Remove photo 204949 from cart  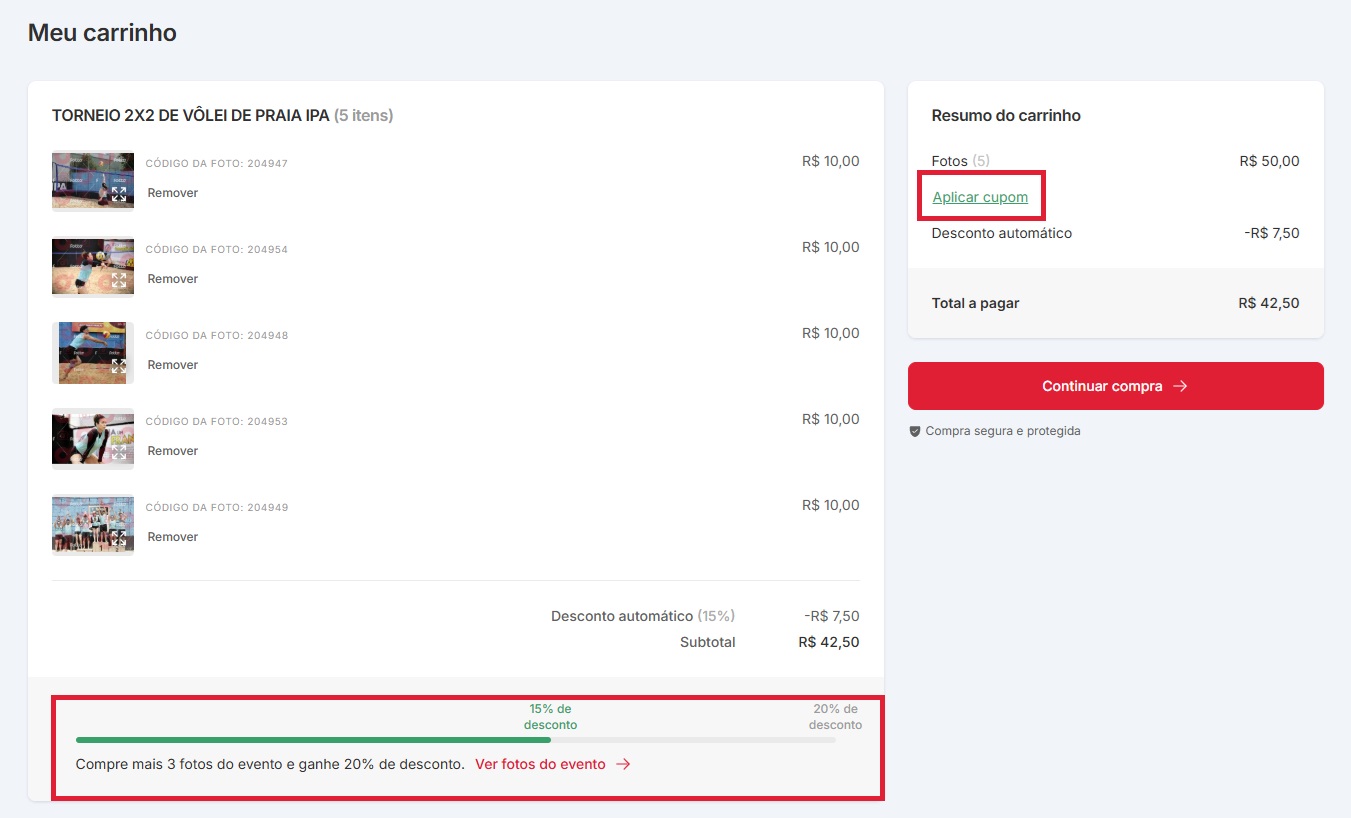click(173, 537)
